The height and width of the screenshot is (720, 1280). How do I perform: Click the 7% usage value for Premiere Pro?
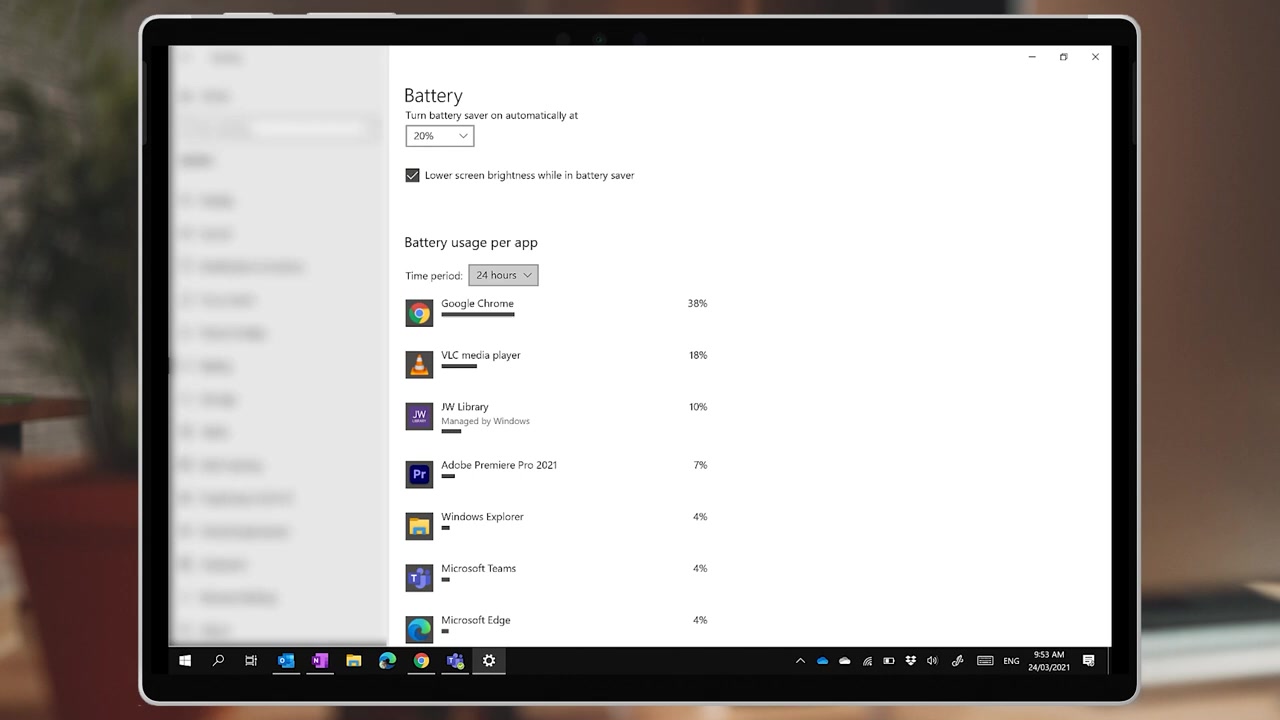(700, 465)
